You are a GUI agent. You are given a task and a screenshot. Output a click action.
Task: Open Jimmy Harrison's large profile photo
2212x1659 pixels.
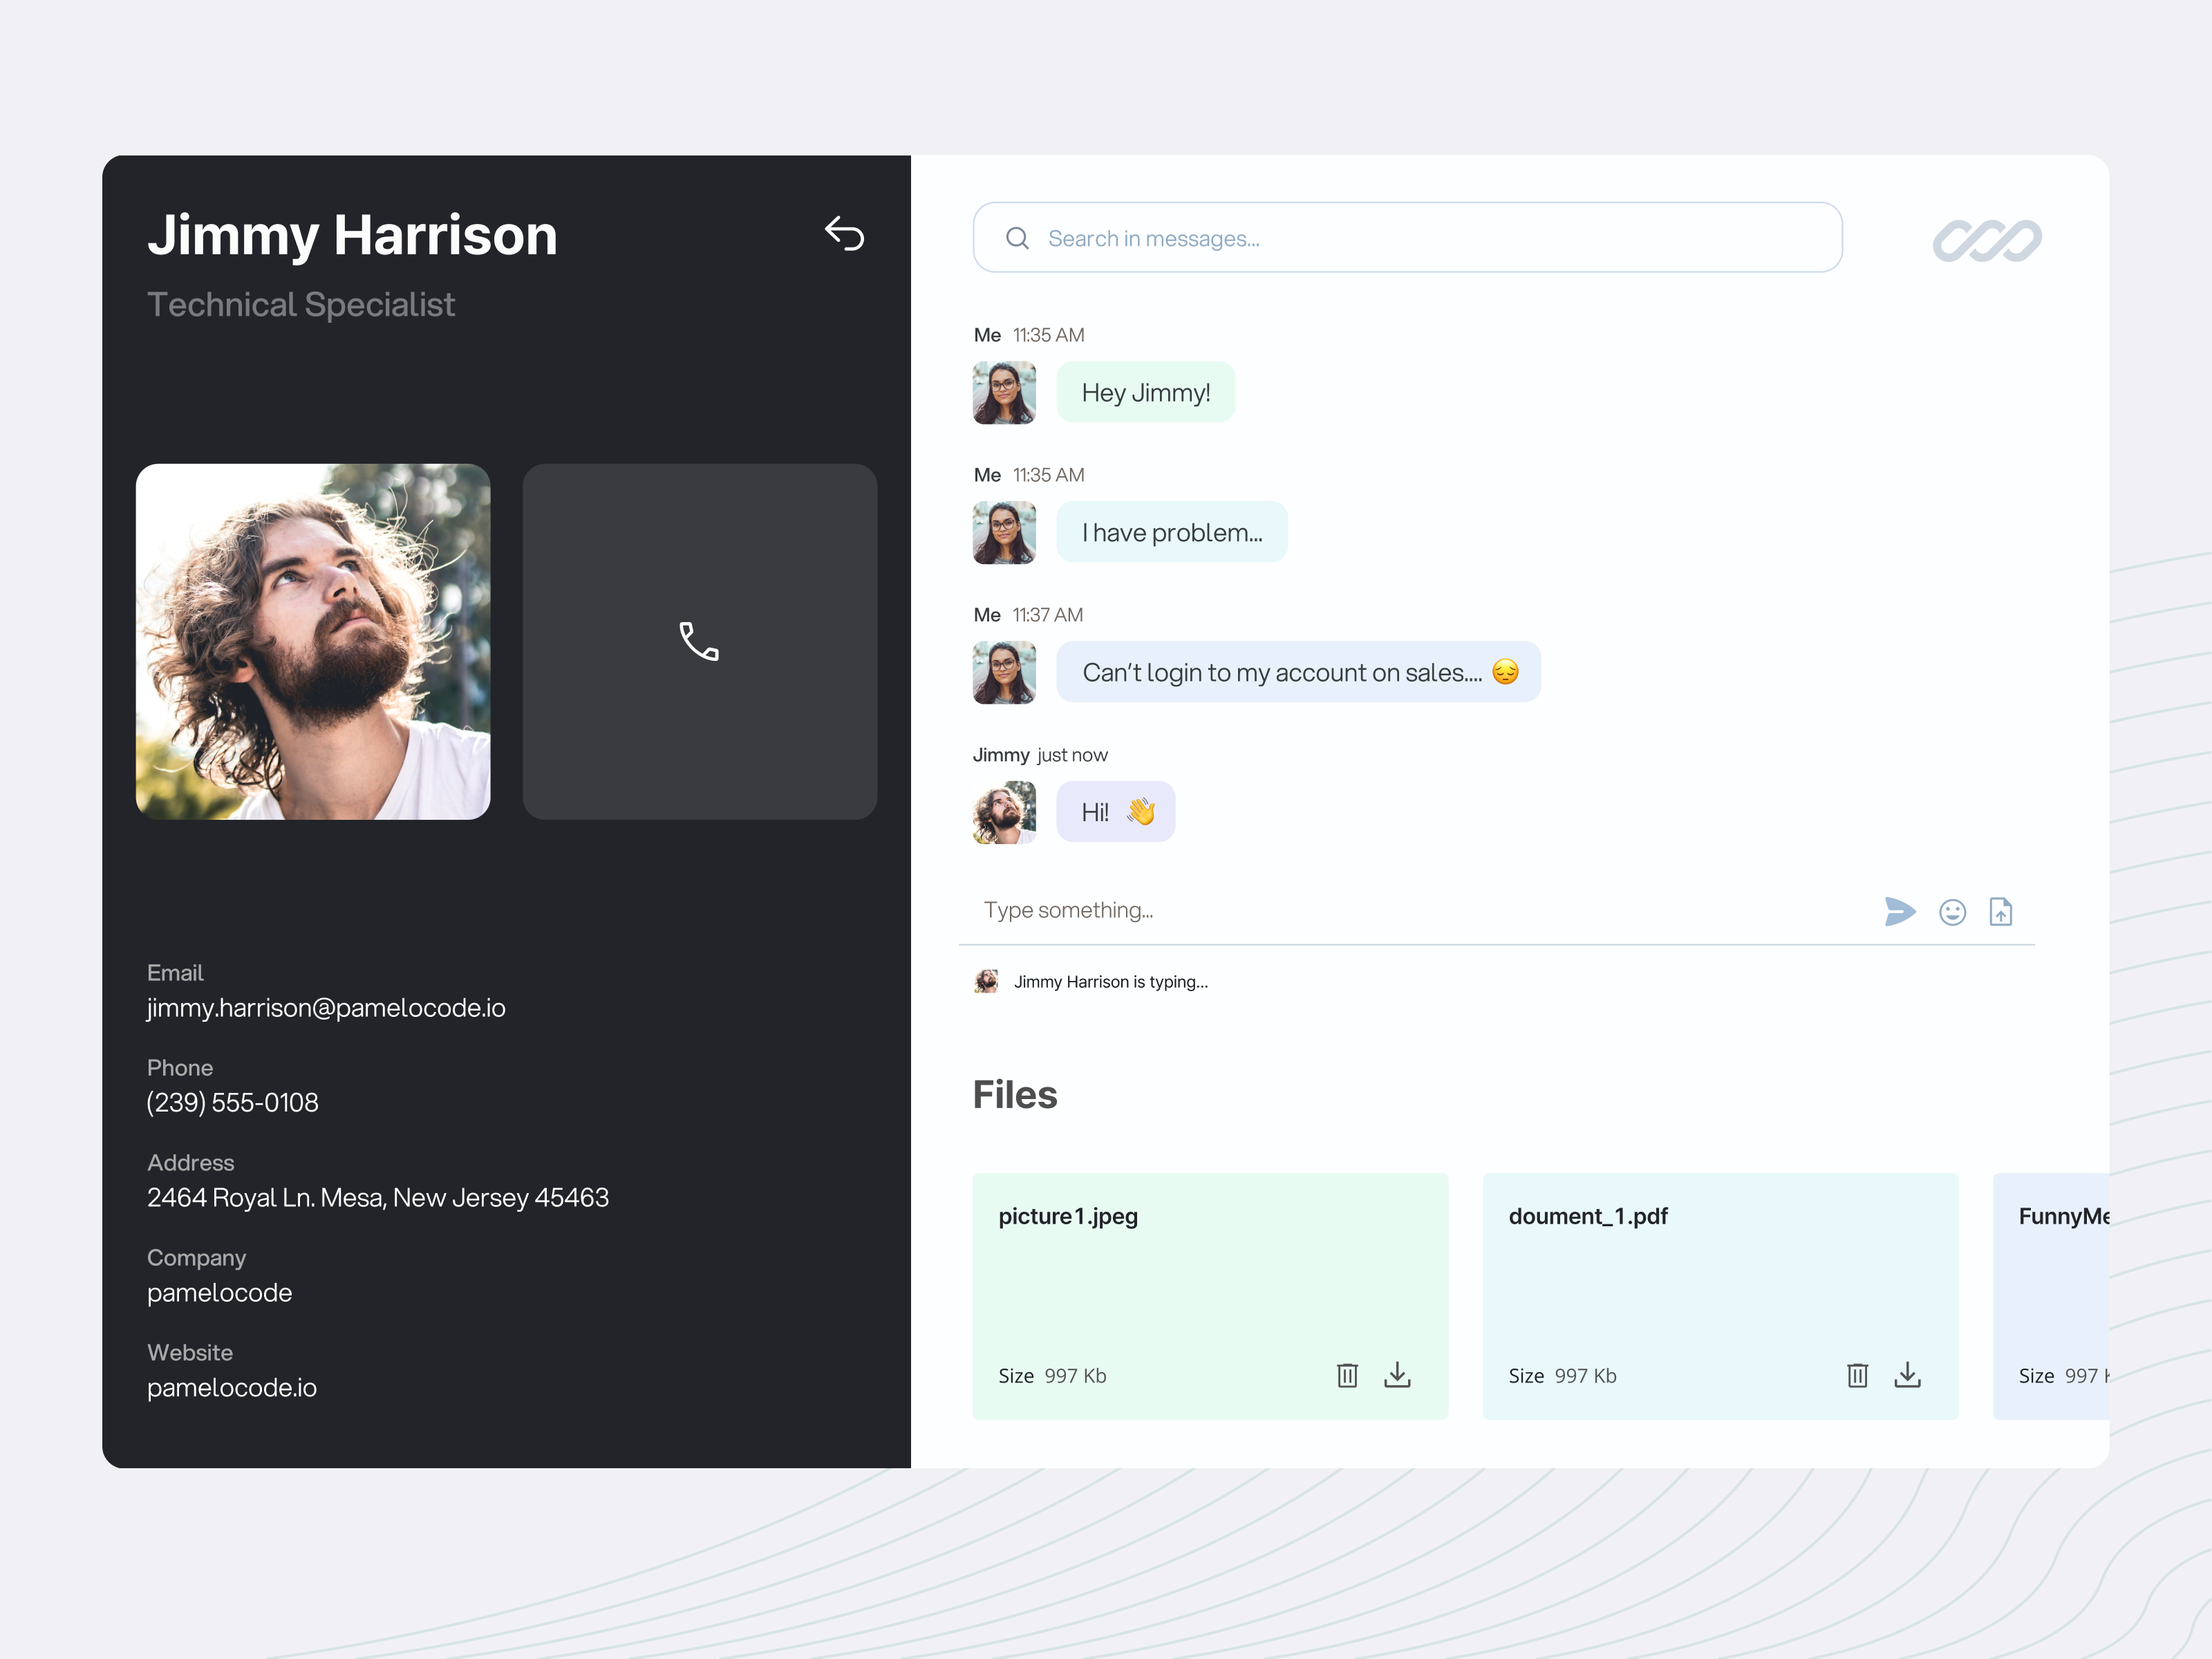coord(313,641)
